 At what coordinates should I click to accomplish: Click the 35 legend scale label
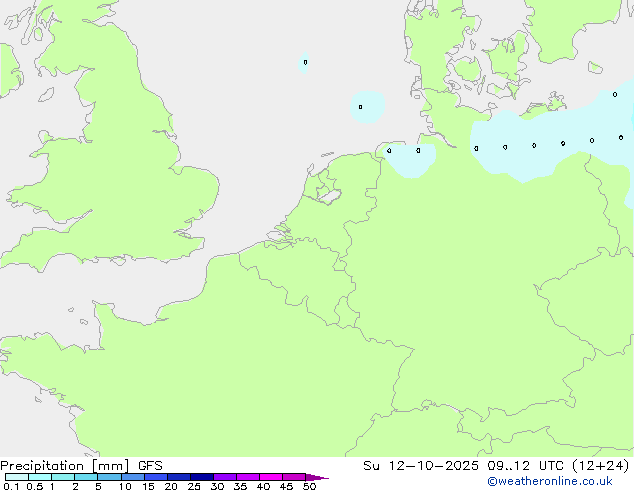(240, 486)
